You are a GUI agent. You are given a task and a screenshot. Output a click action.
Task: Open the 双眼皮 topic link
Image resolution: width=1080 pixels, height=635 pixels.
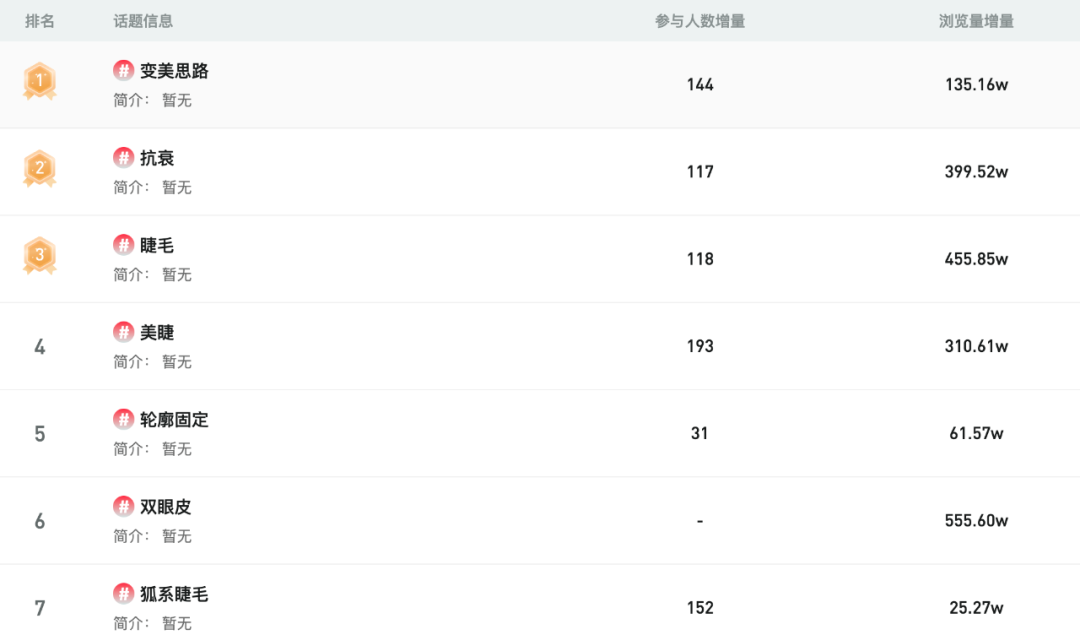[165, 507]
